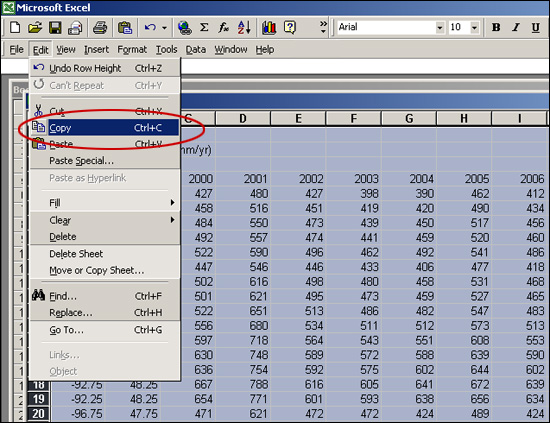
Task: Click the AutoSum sigma icon
Action: click(204, 27)
